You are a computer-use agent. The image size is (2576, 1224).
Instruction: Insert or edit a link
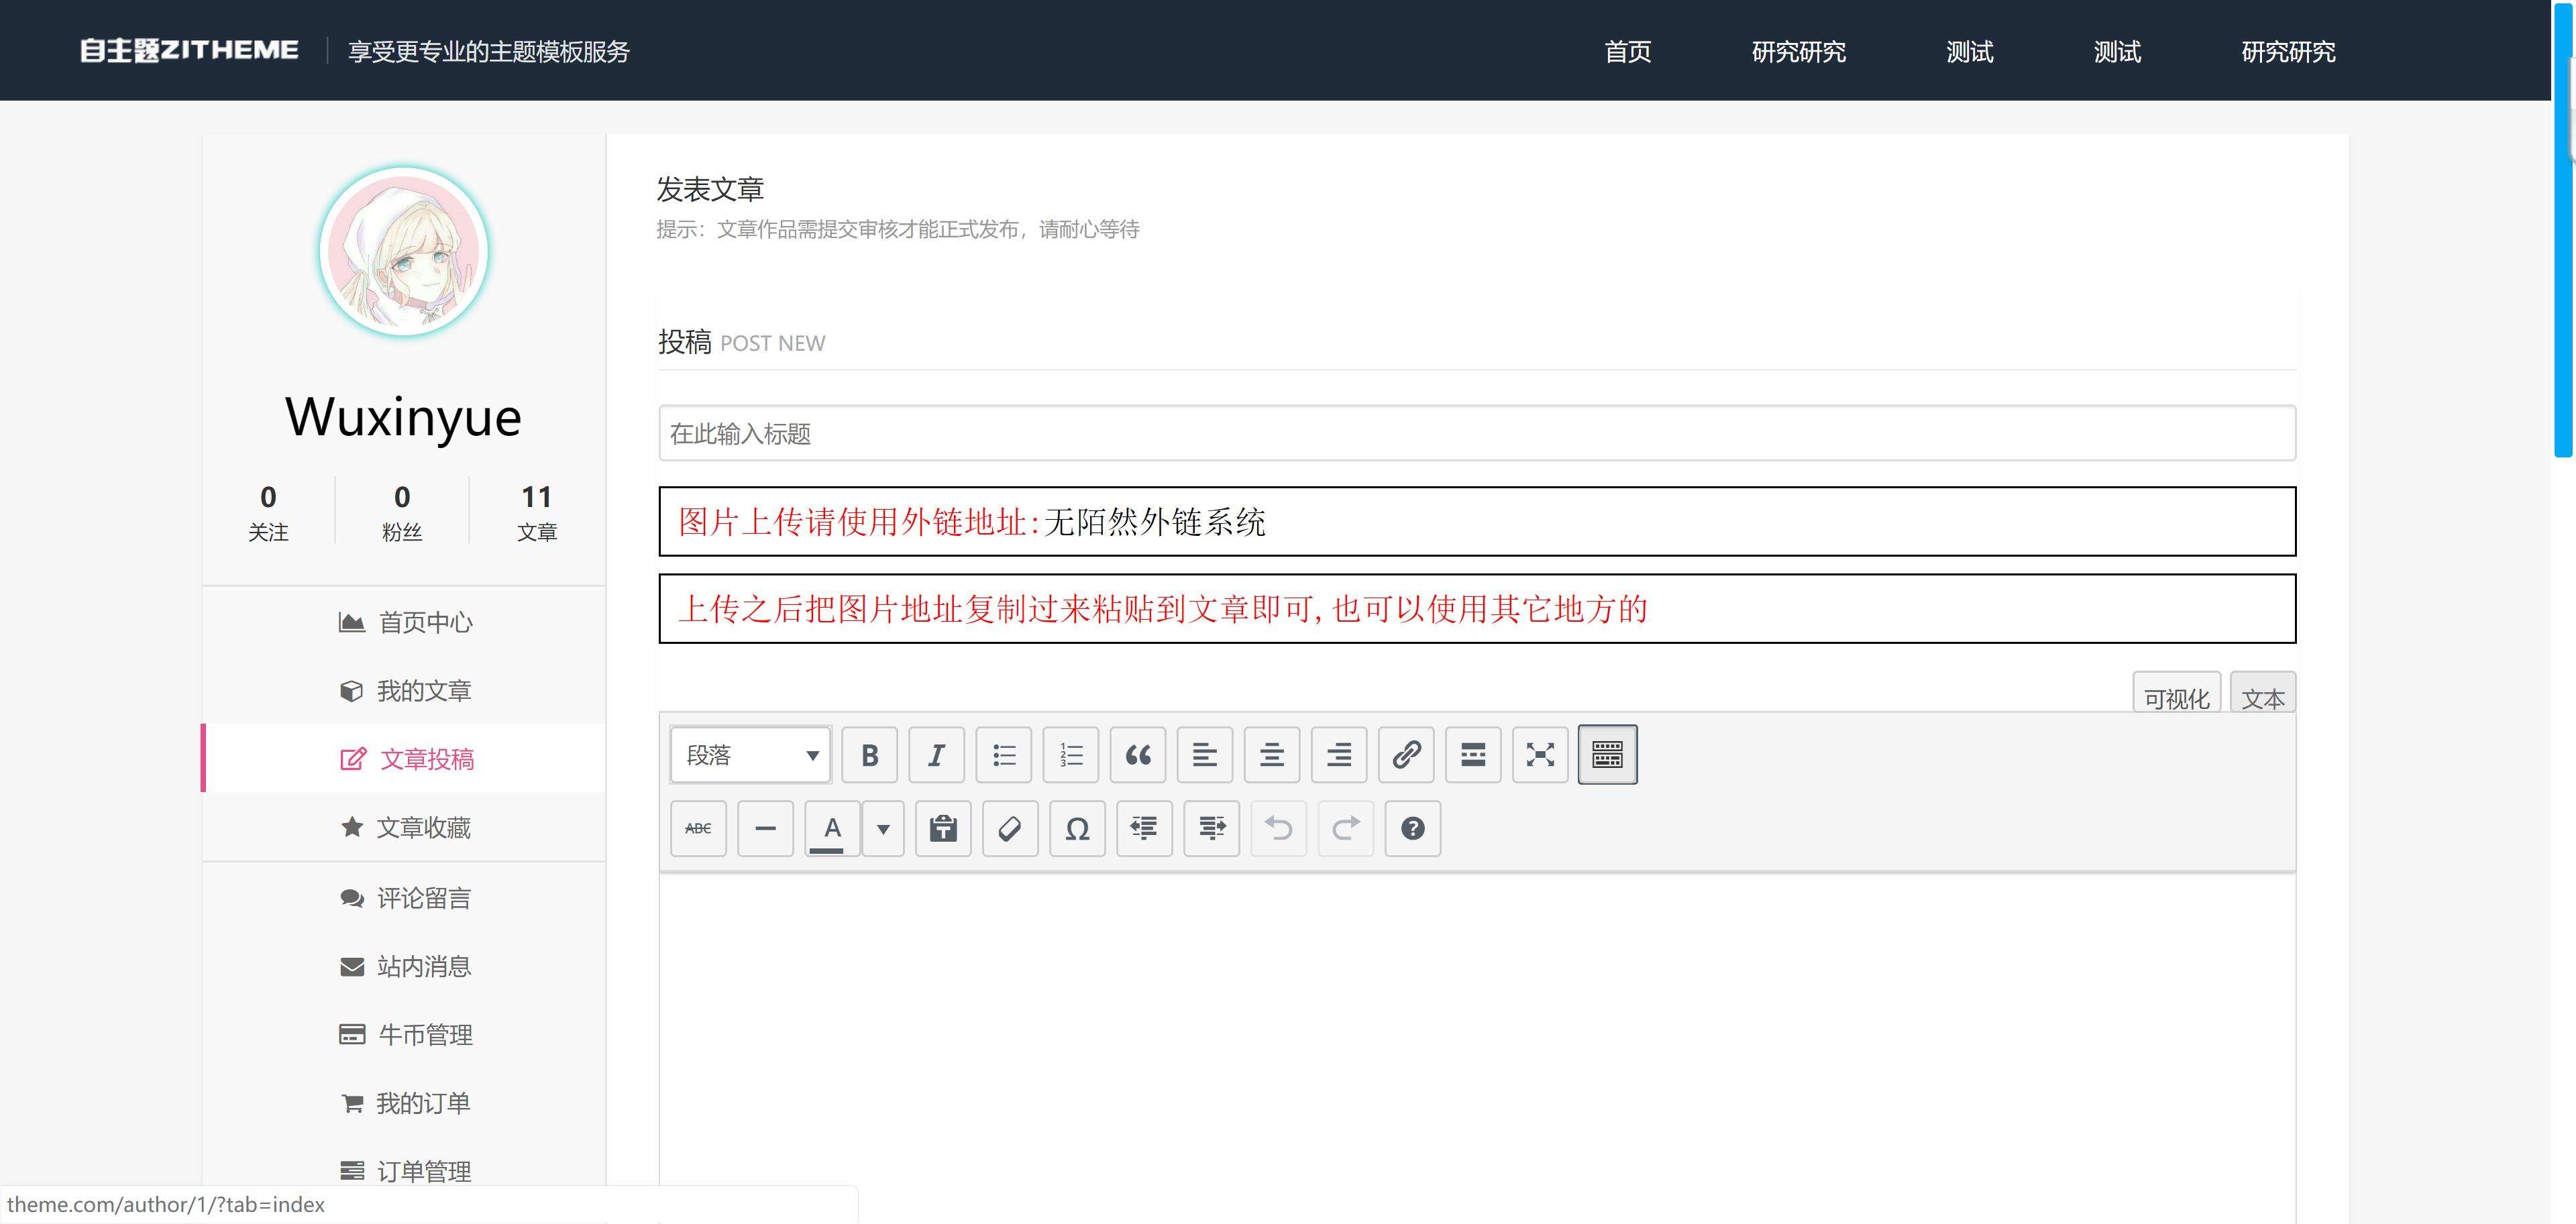click(x=1406, y=755)
